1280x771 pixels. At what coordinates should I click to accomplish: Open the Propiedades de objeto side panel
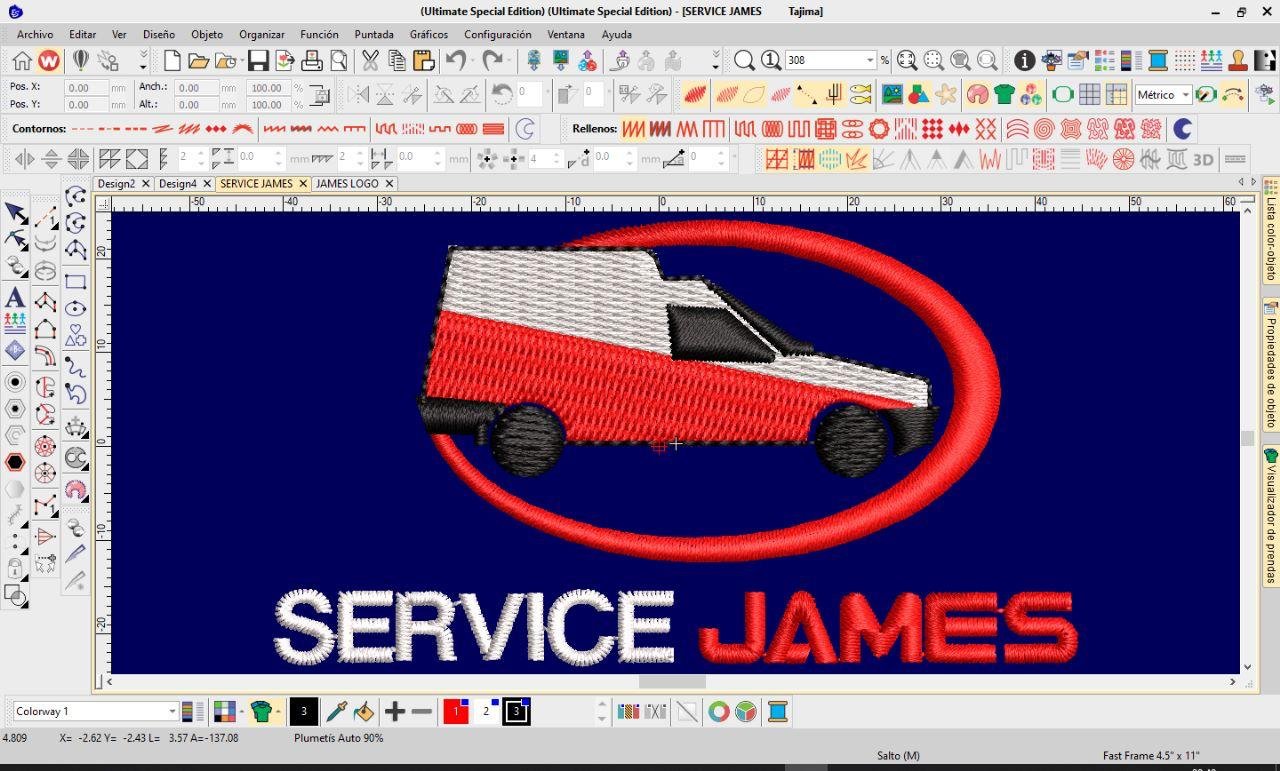1271,370
